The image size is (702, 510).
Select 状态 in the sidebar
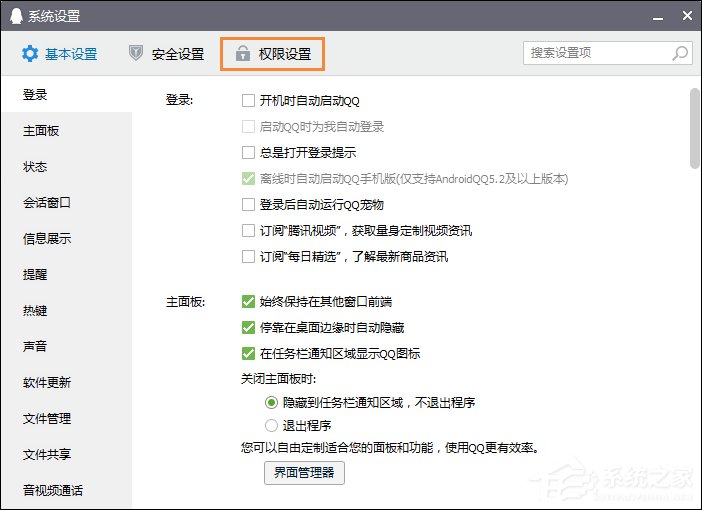(66, 167)
